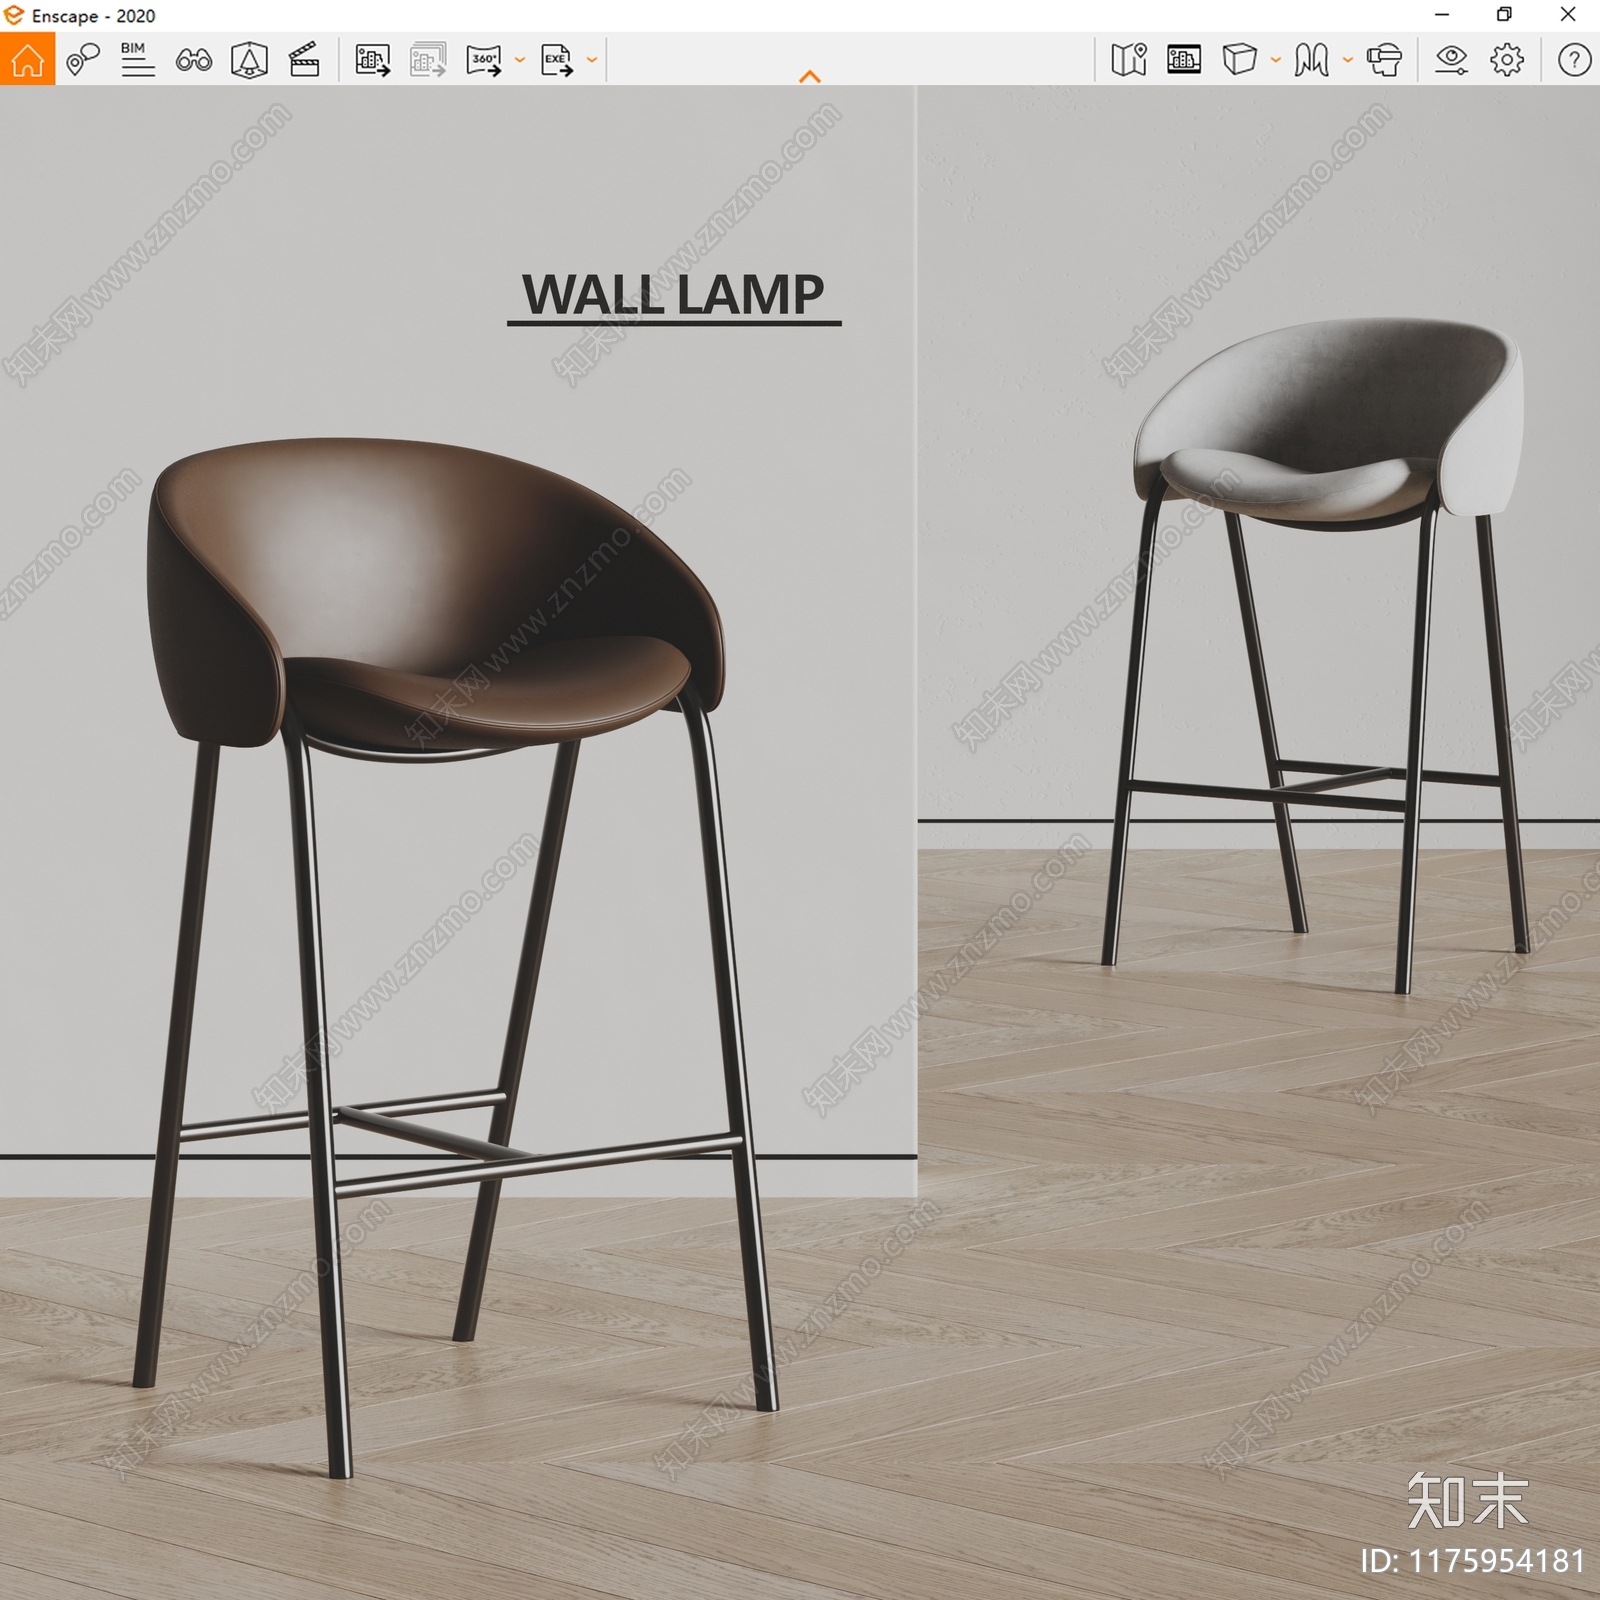Open the Asset Library tree icon
The width and height of the screenshot is (1600, 1600).
pyautogui.click(x=249, y=60)
